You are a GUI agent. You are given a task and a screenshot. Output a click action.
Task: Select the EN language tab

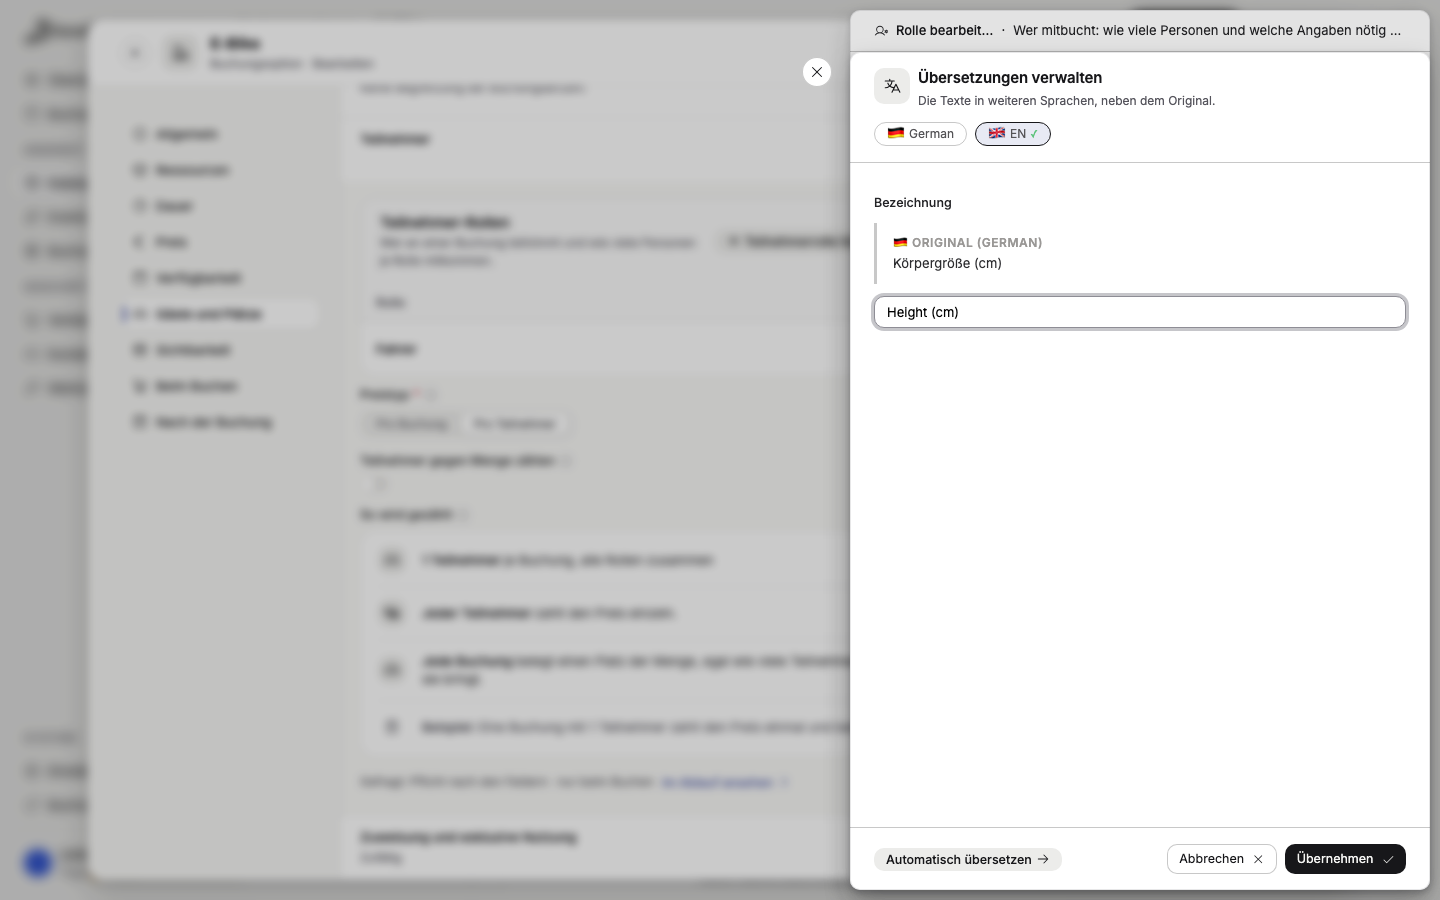(x=1013, y=134)
